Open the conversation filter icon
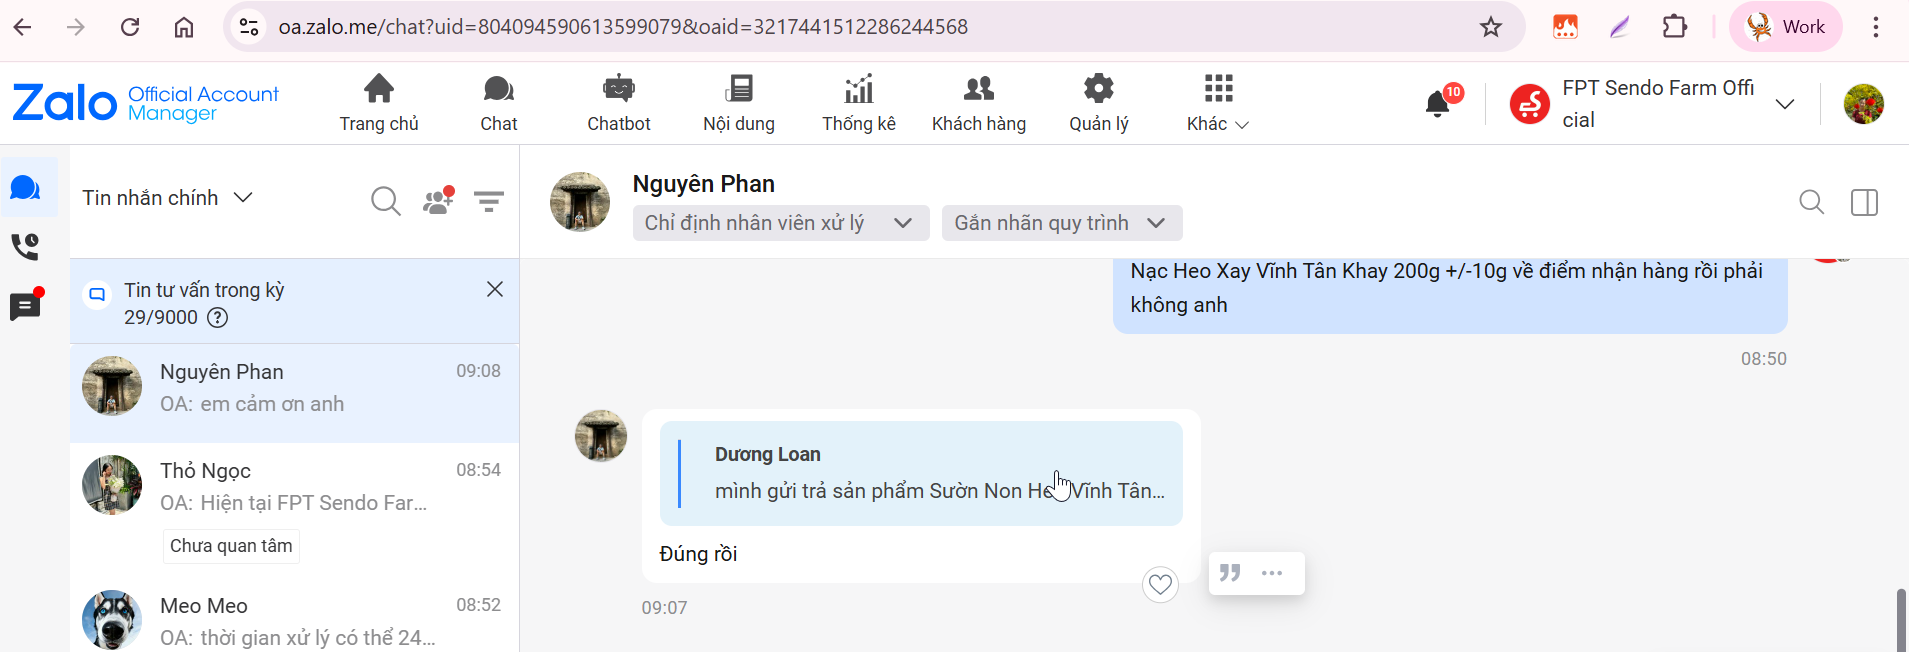The image size is (1909, 652). [x=488, y=201]
